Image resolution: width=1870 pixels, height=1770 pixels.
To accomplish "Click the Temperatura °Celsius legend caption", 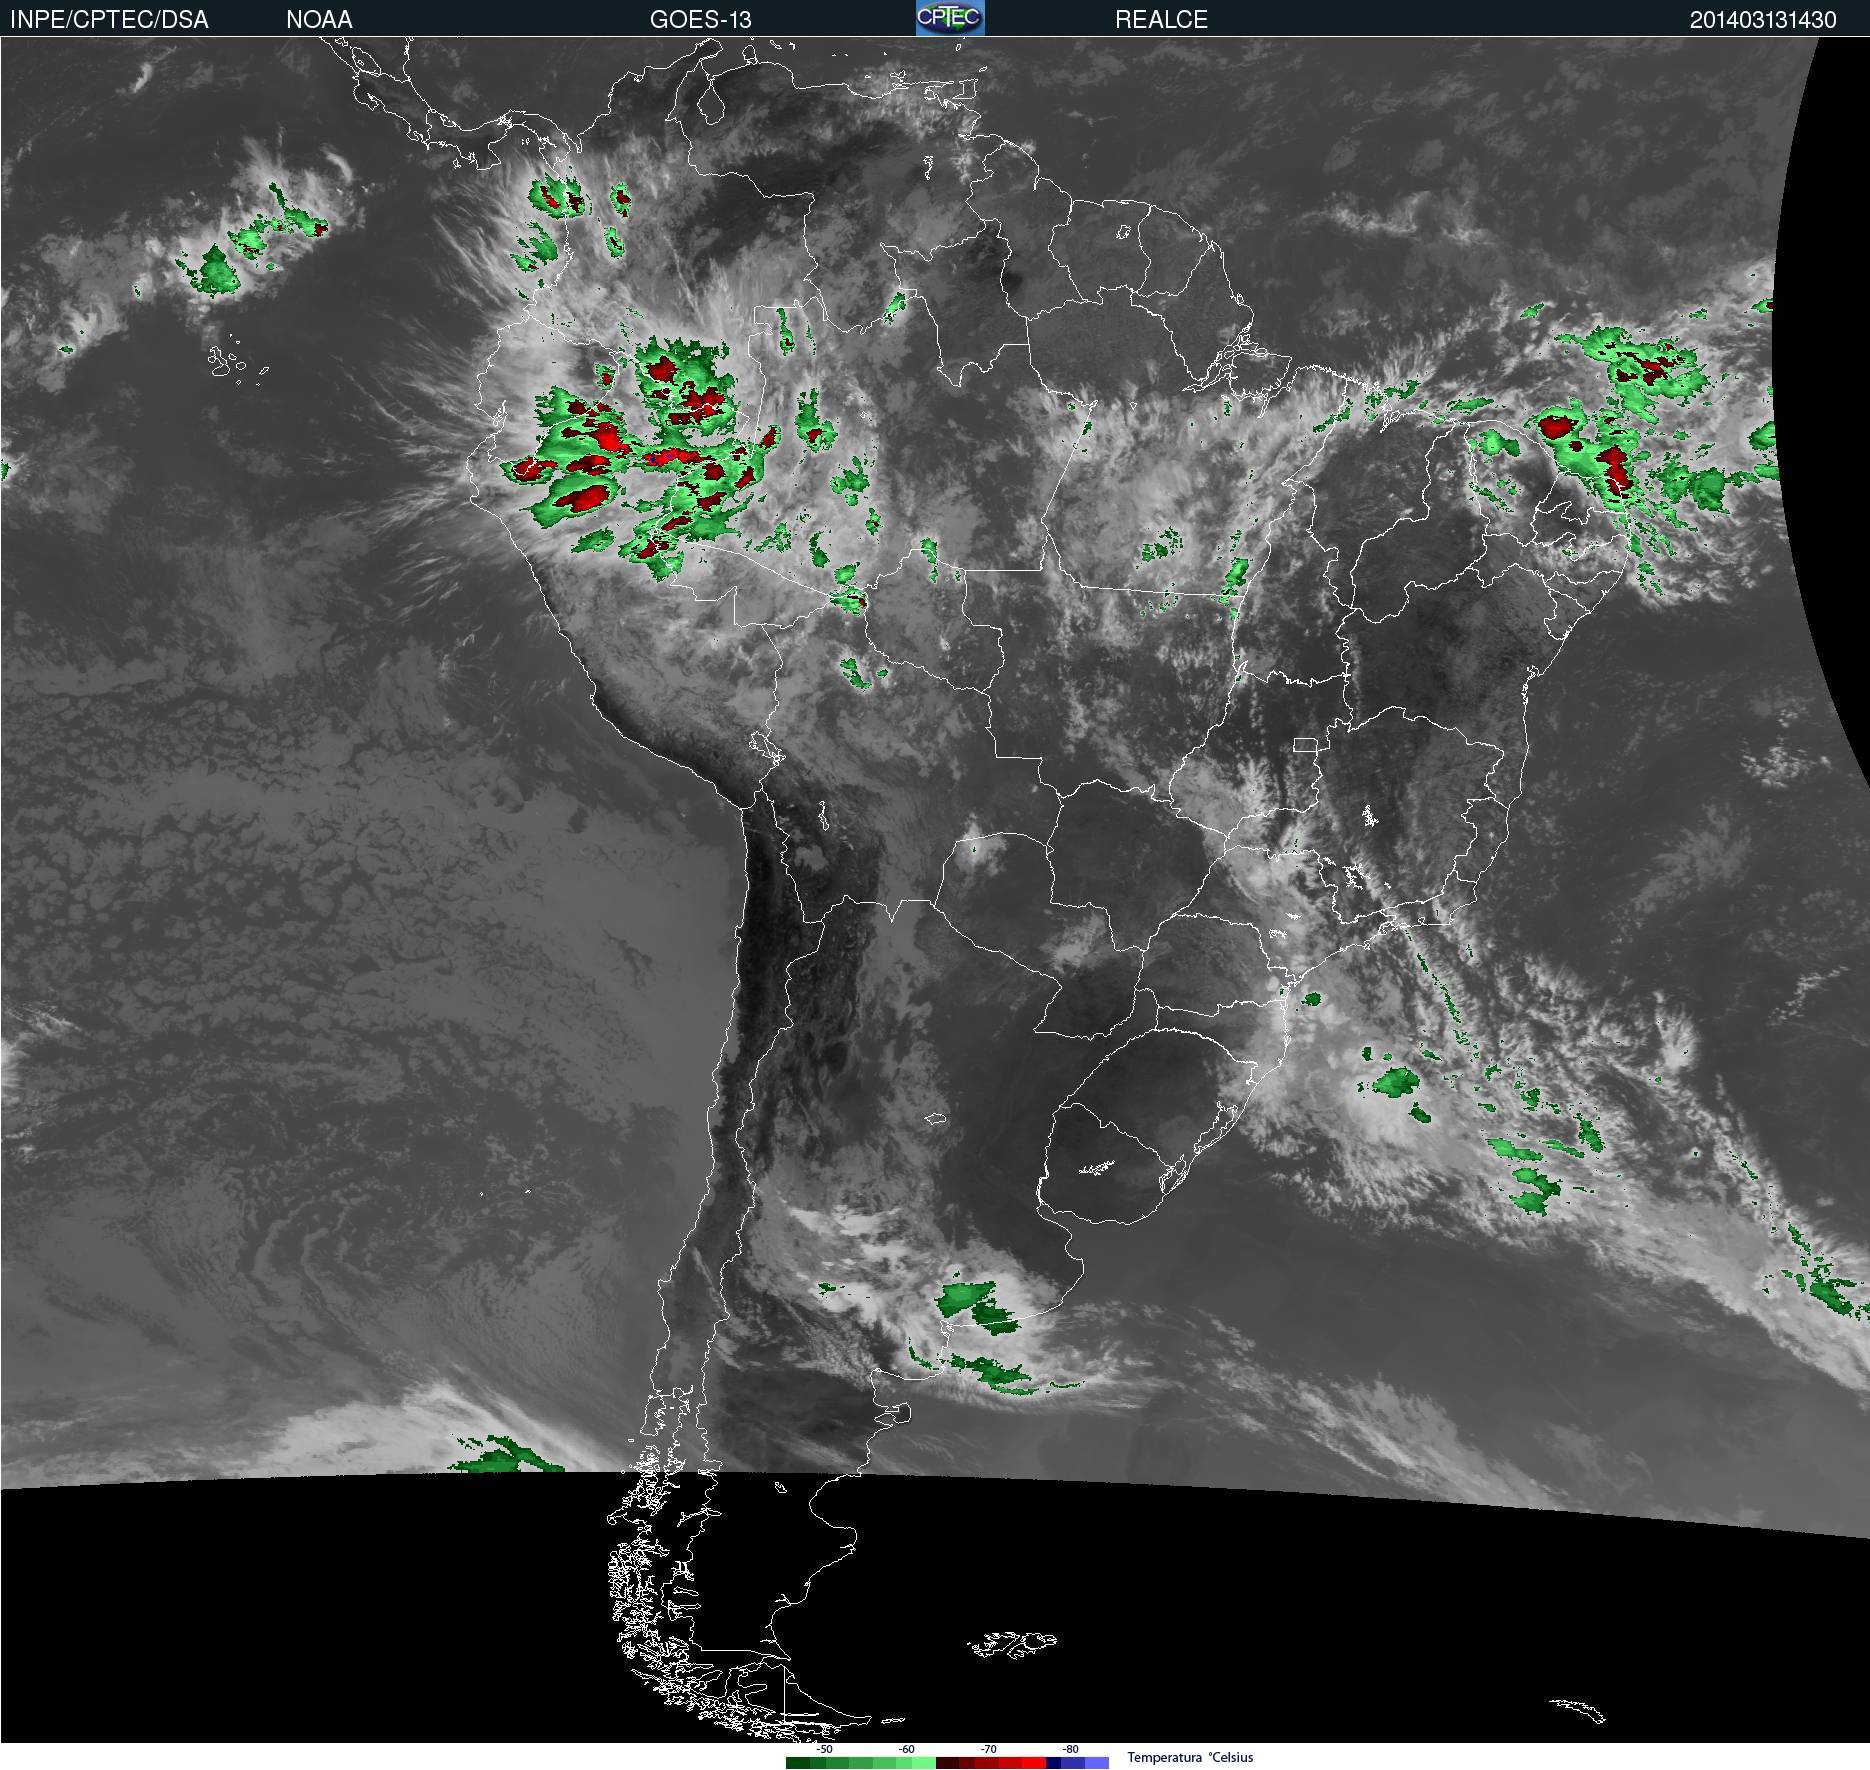I will pos(1190,1757).
